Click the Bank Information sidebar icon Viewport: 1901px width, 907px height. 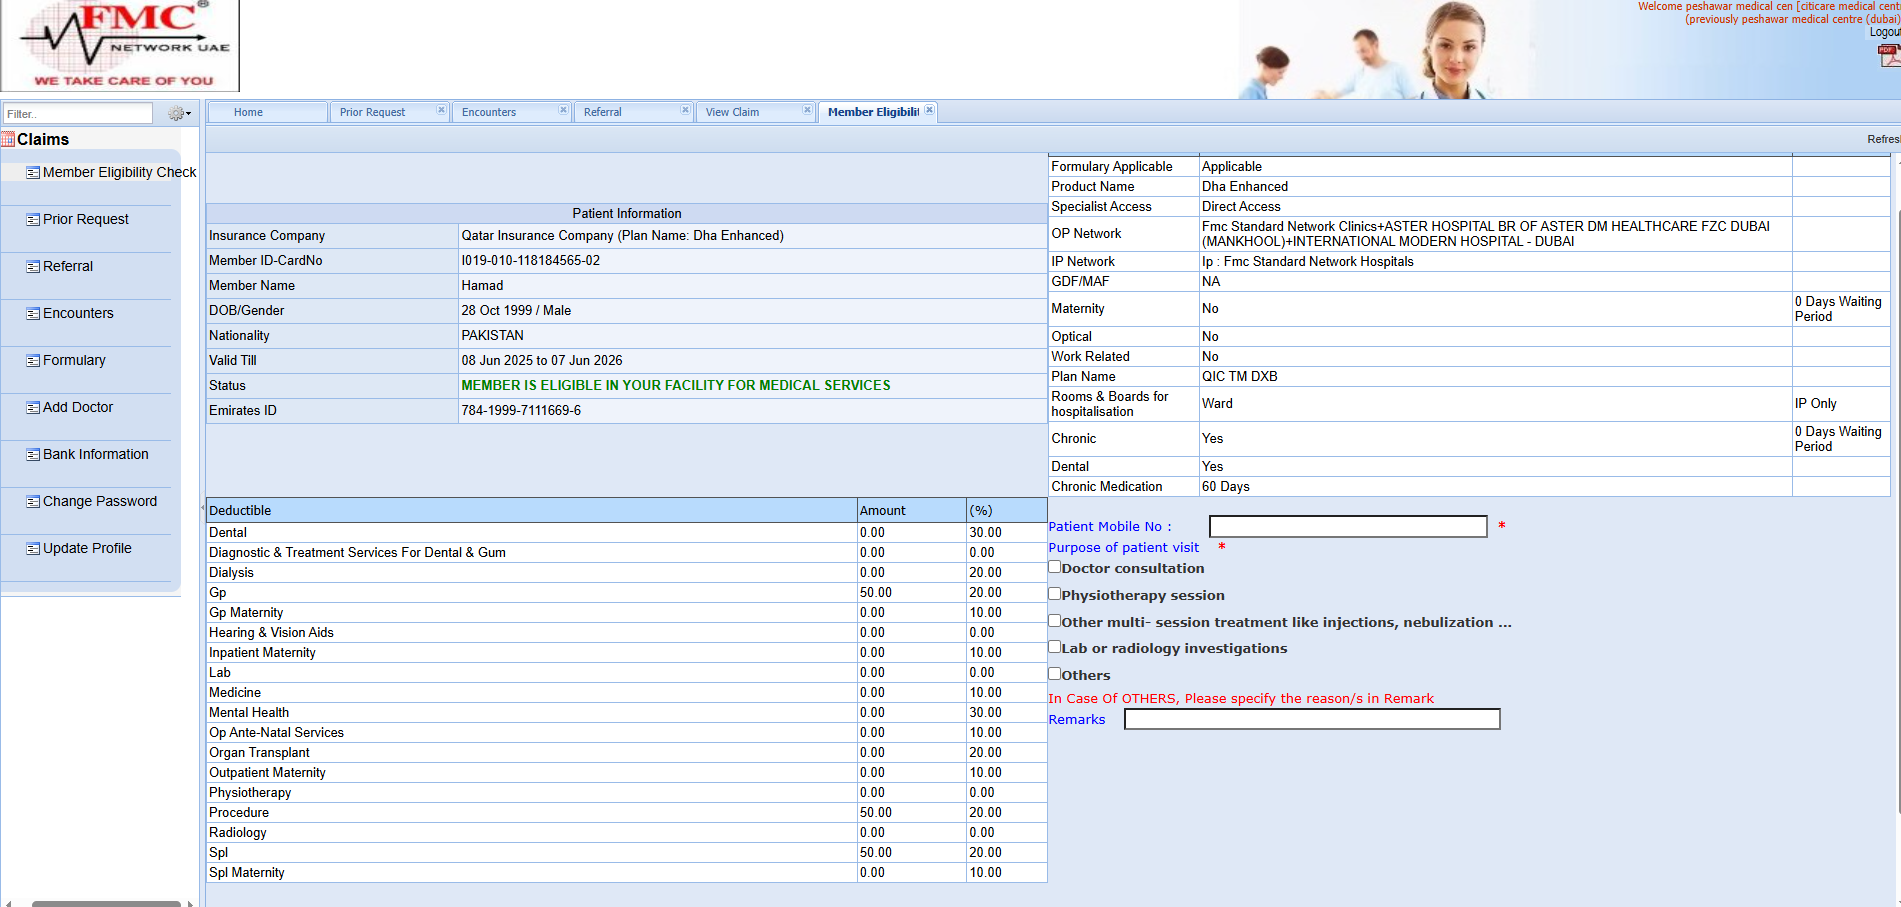point(33,455)
